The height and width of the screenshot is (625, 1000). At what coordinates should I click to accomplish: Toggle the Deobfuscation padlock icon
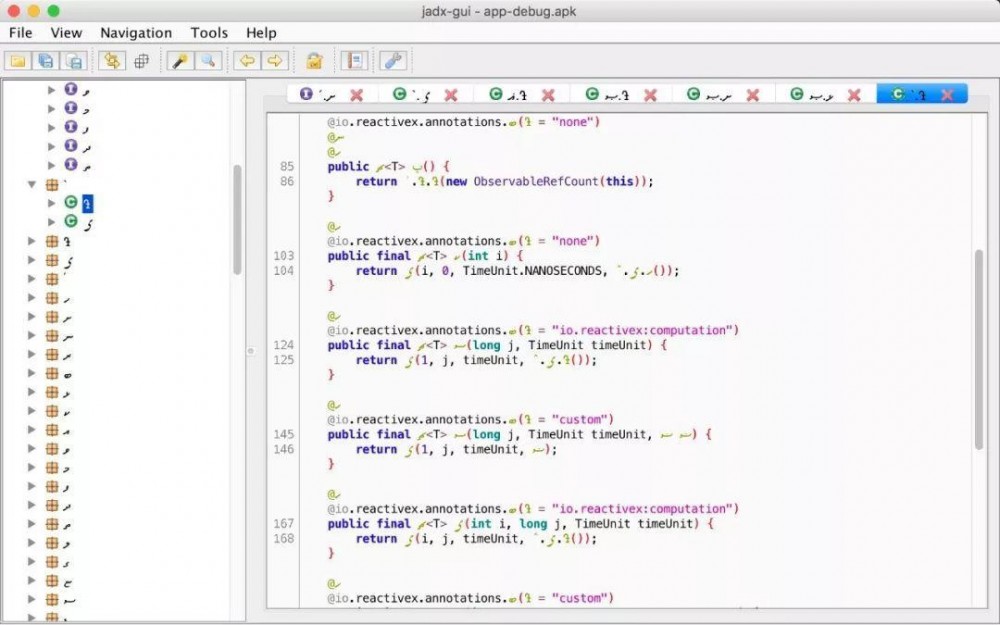point(314,61)
